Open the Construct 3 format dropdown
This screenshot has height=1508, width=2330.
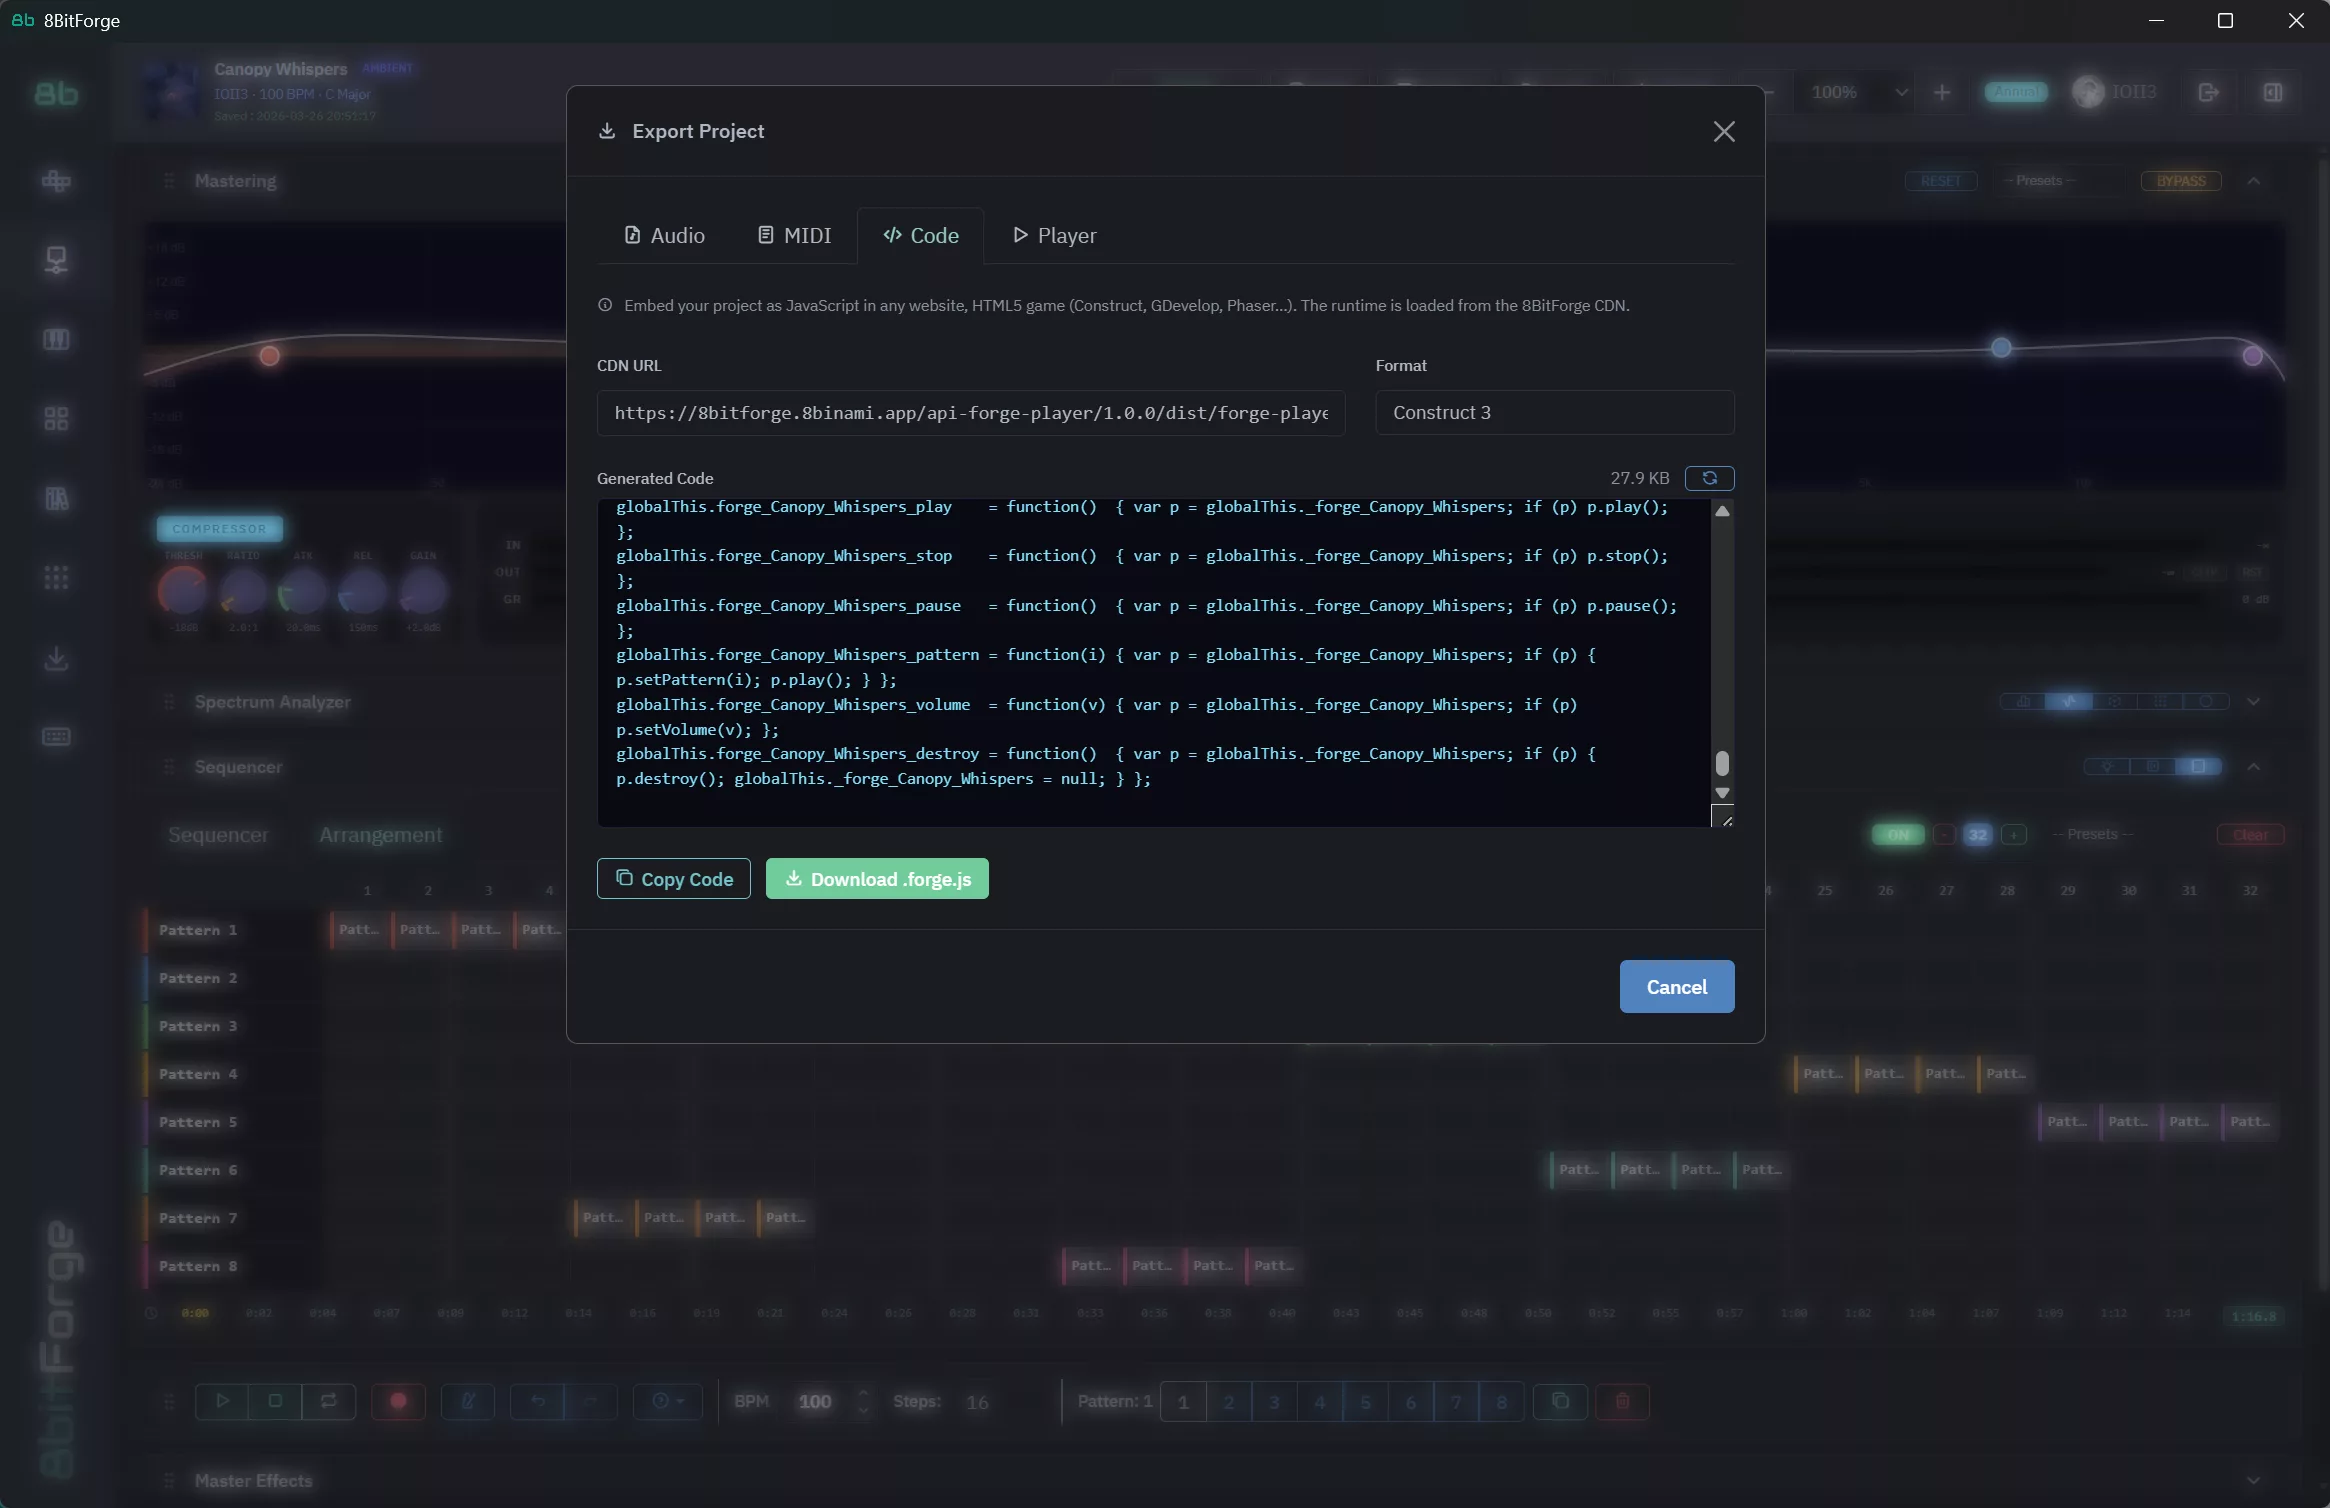point(1554,412)
